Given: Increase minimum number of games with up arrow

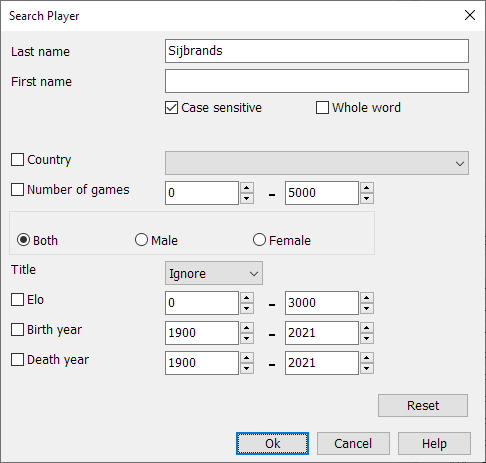Looking at the screenshot, I should click(x=247, y=187).
